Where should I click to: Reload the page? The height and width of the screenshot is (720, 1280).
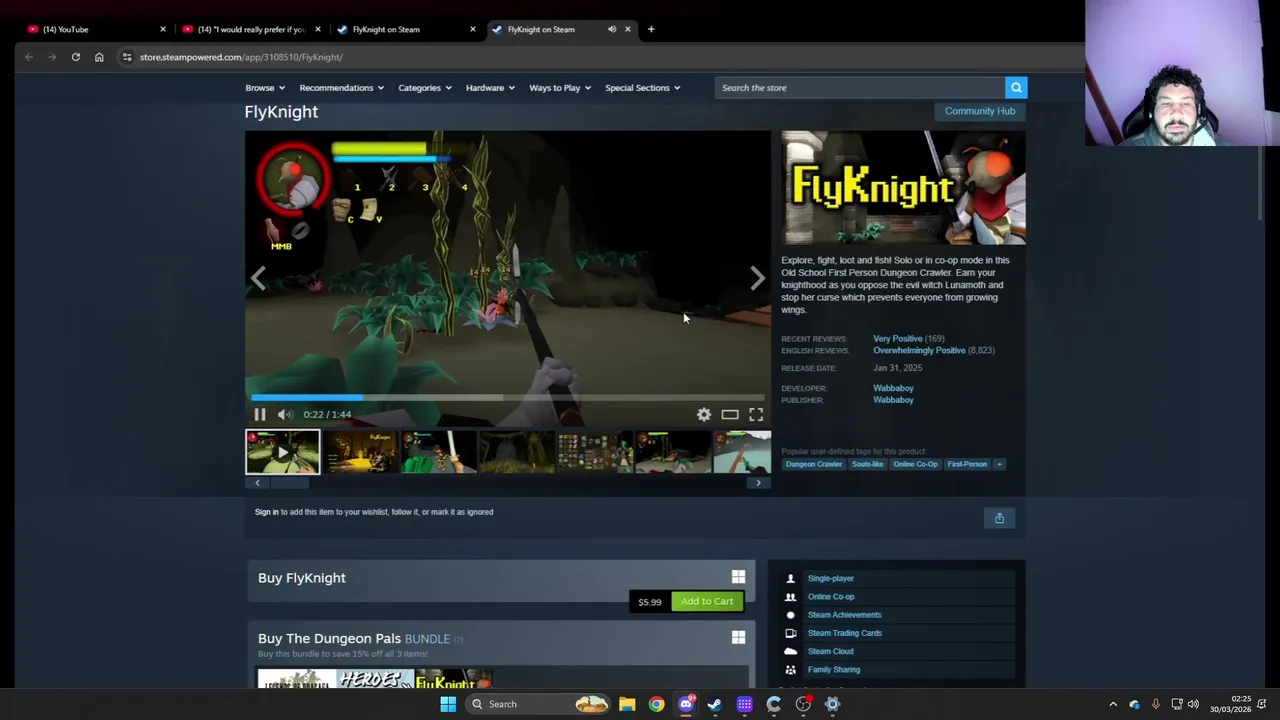coord(75,57)
